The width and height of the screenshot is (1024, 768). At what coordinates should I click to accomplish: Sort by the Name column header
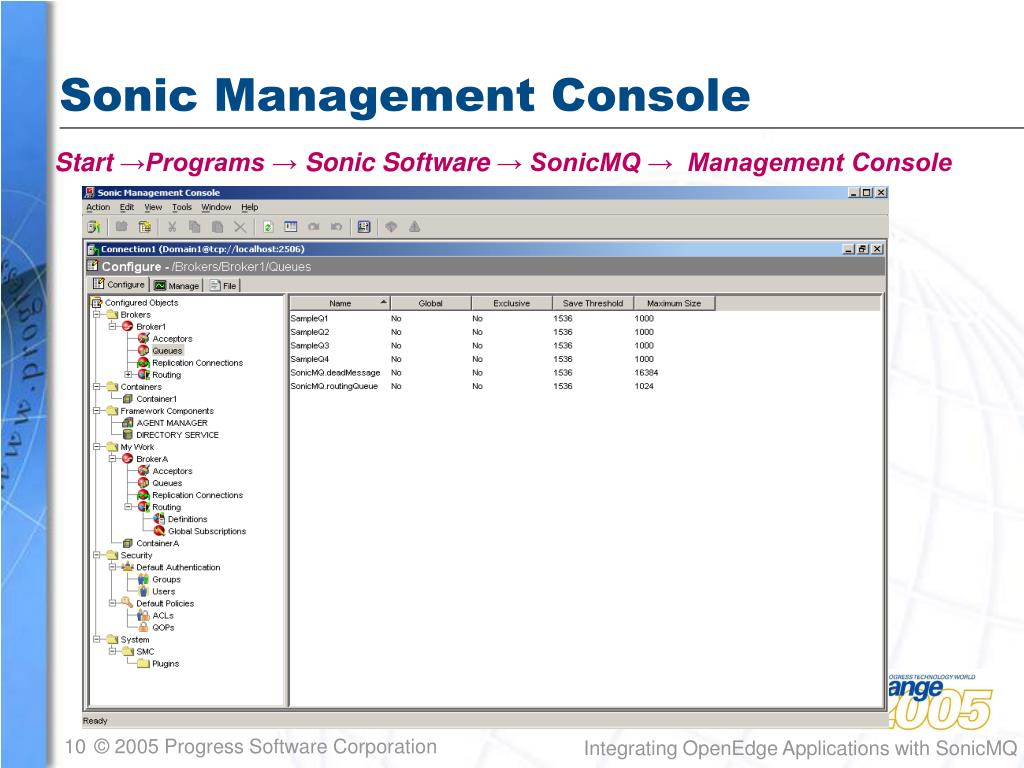click(340, 303)
